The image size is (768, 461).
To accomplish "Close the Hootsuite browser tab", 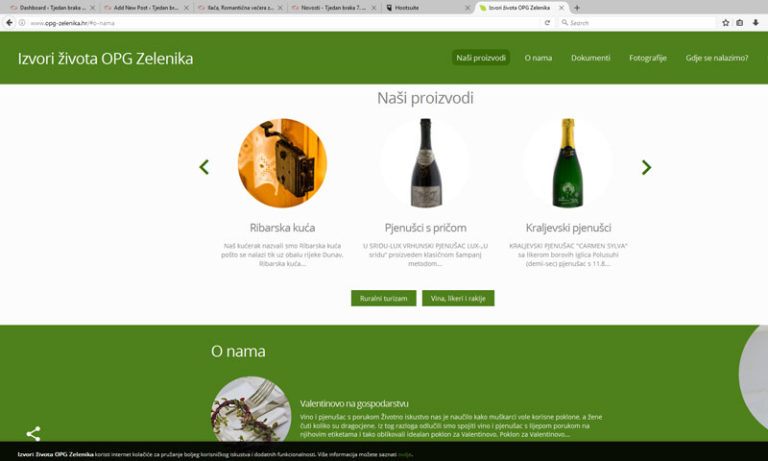I will tap(467, 8).
